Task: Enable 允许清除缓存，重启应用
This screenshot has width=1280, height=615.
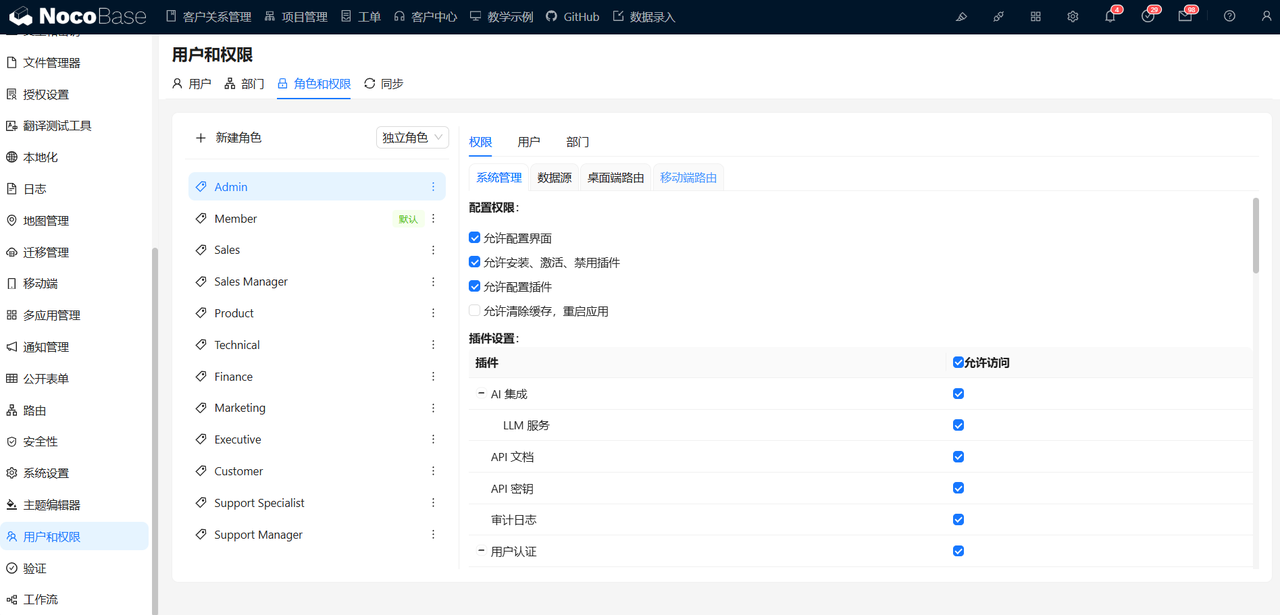Action: pos(474,310)
